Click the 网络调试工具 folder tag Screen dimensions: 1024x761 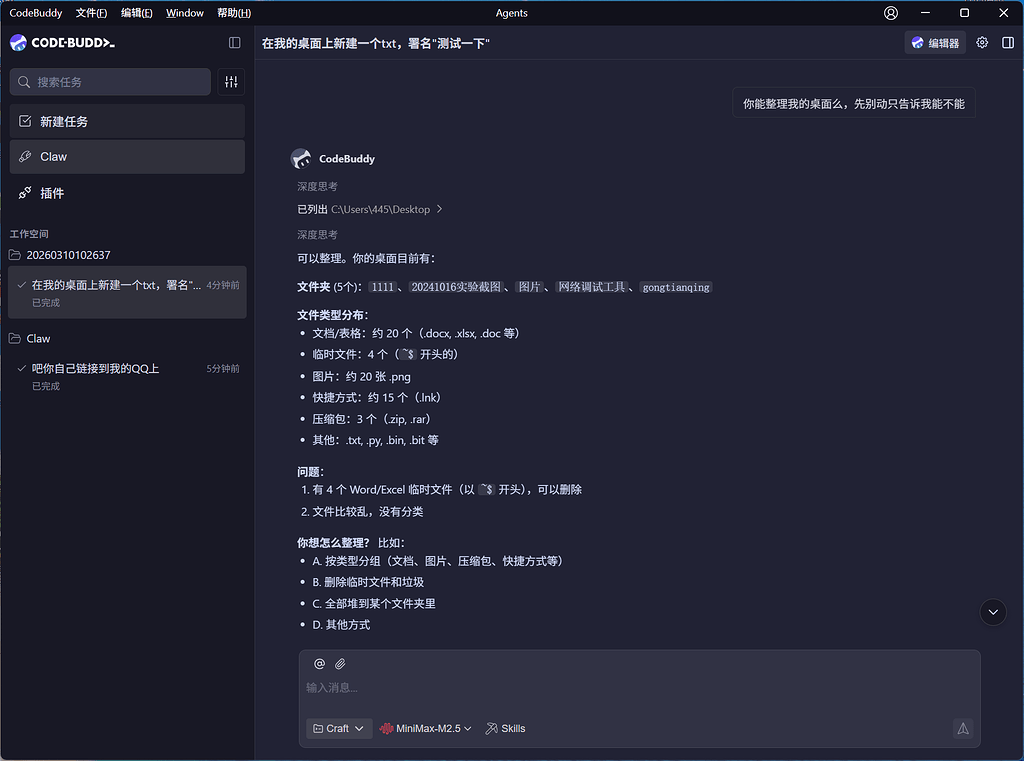pos(592,287)
